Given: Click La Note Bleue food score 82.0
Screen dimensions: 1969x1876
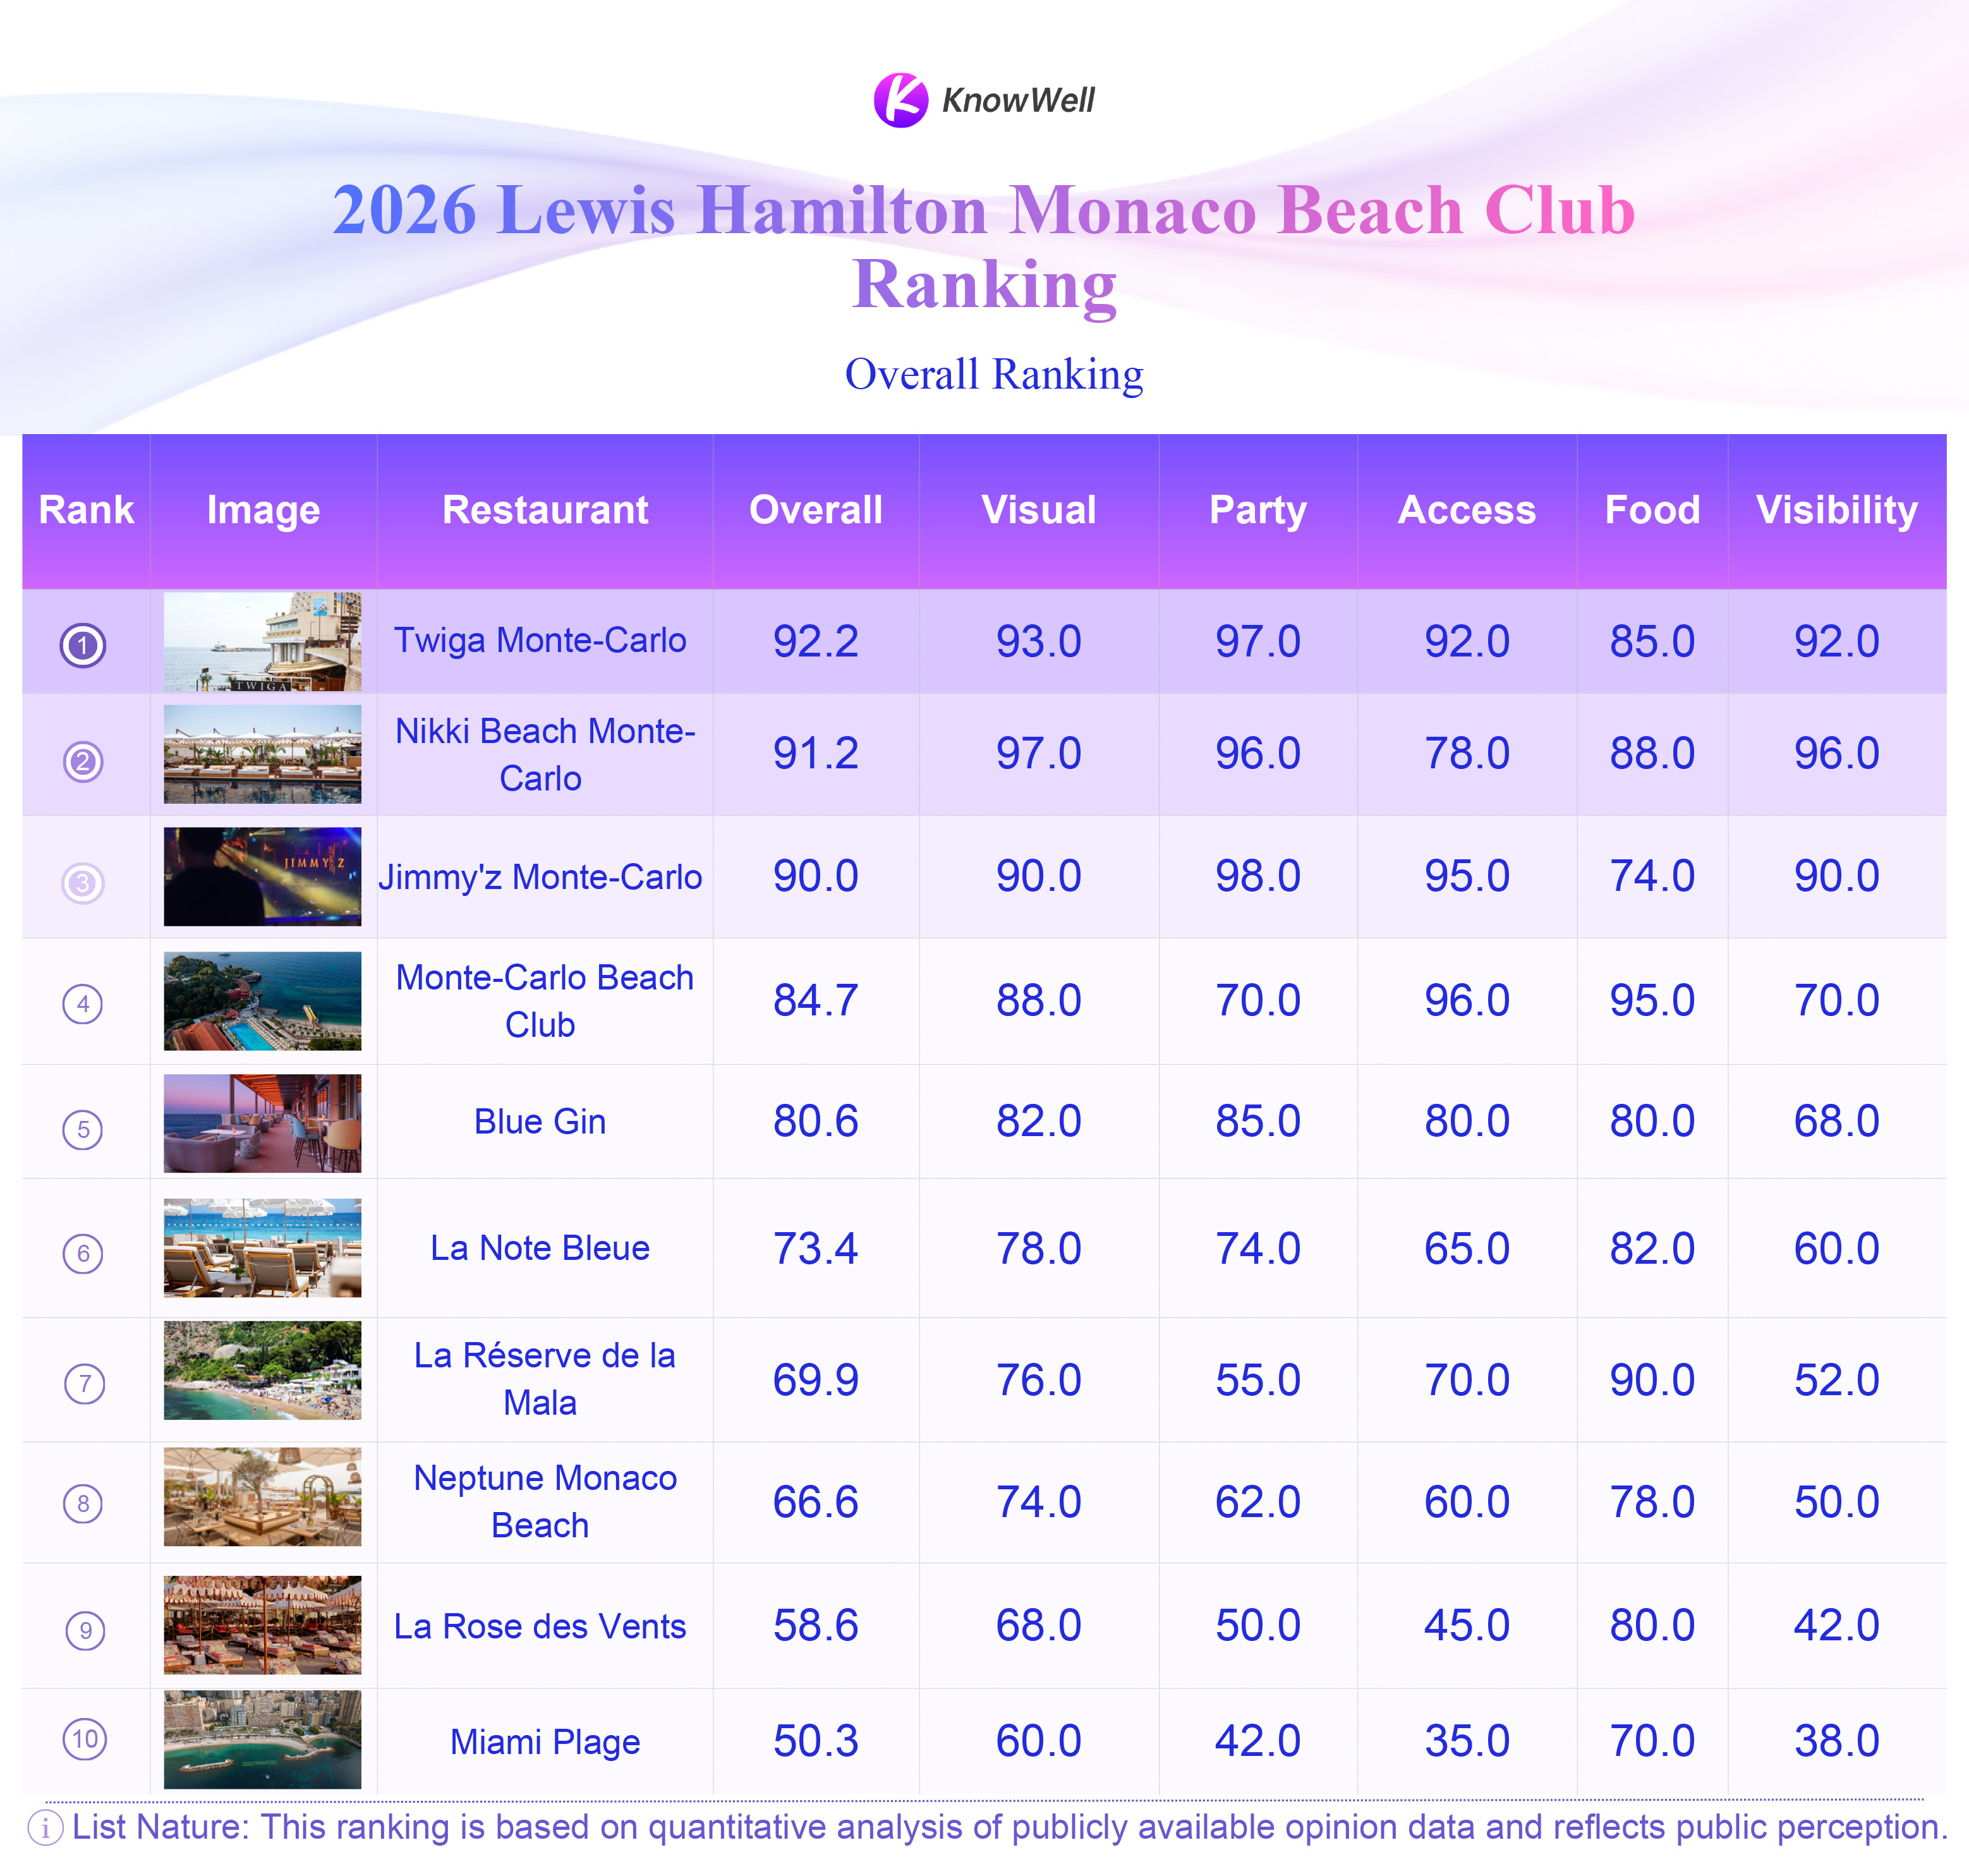Looking at the screenshot, I should click(x=1652, y=1249).
